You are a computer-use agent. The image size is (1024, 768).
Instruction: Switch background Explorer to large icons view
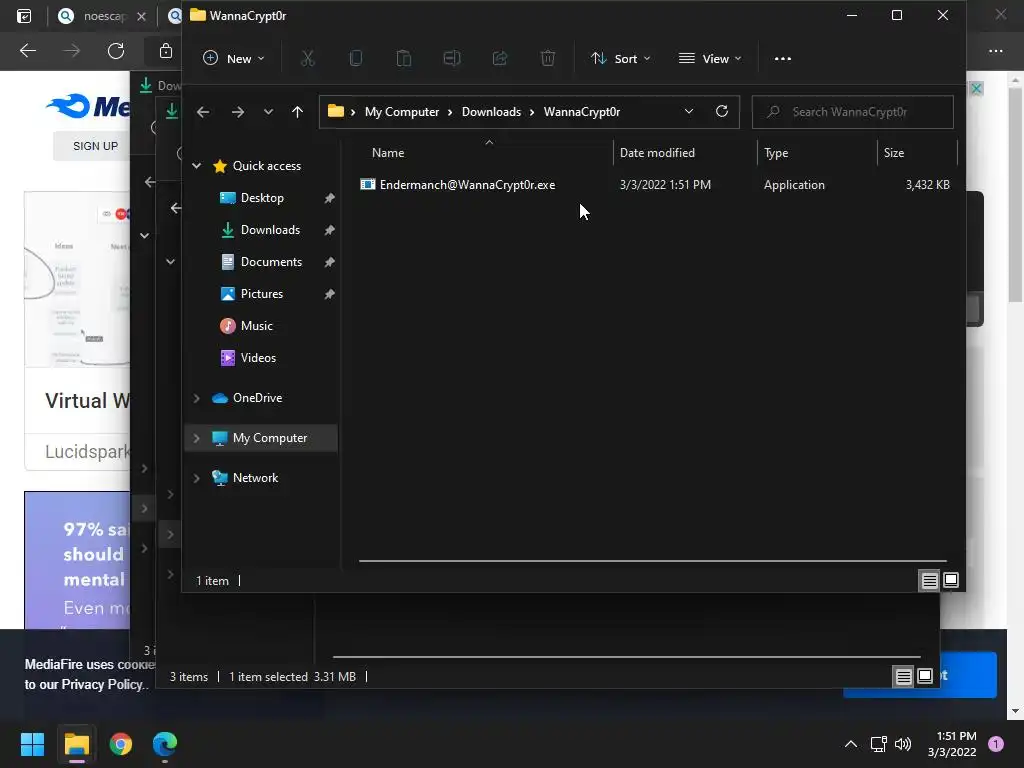pyautogui.click(x=925, y=677)
